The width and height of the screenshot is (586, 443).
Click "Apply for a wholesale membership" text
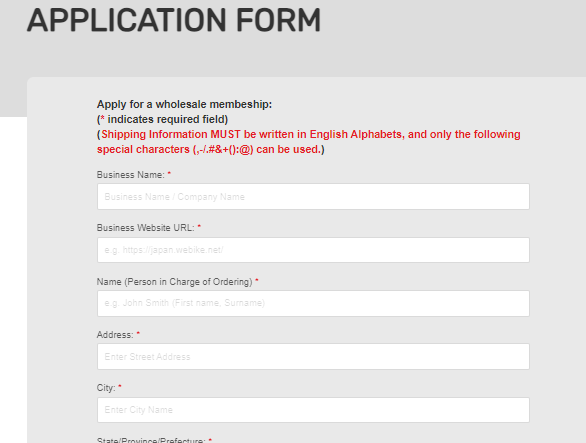pos(184,104)
